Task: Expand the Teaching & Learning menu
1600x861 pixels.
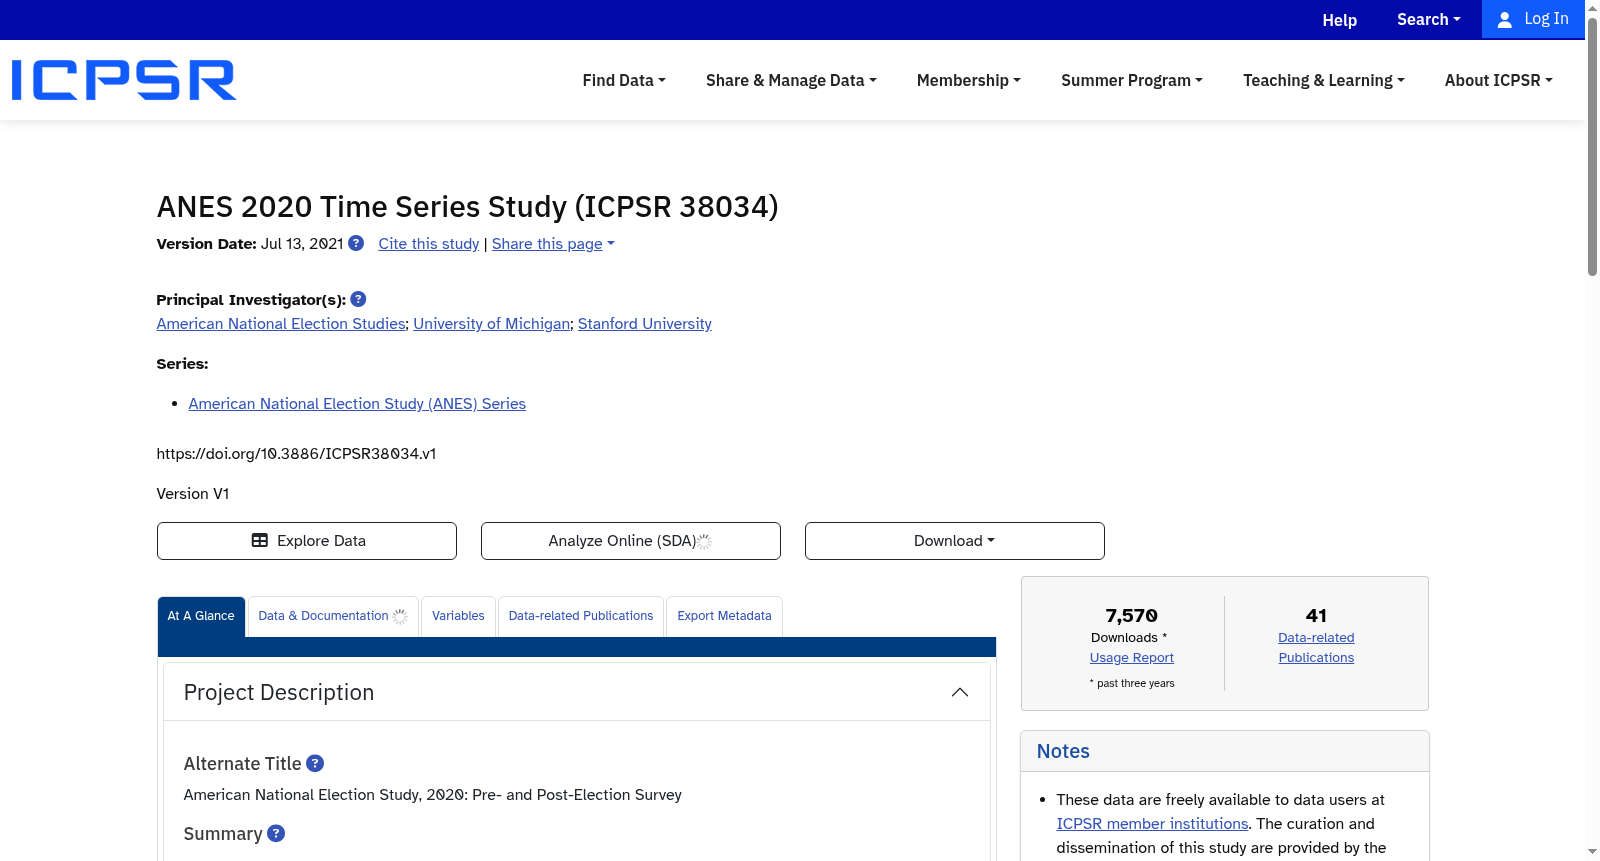Action: [1324, 80]
